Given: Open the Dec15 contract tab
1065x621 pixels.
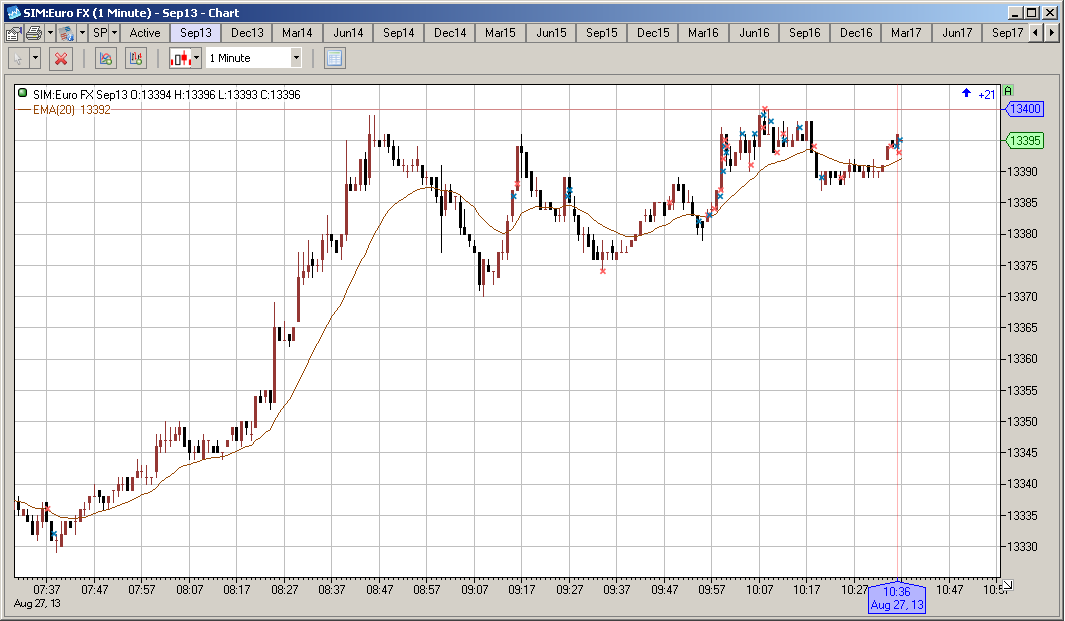Looking at the screenshot, I should [x=653, y=33].
